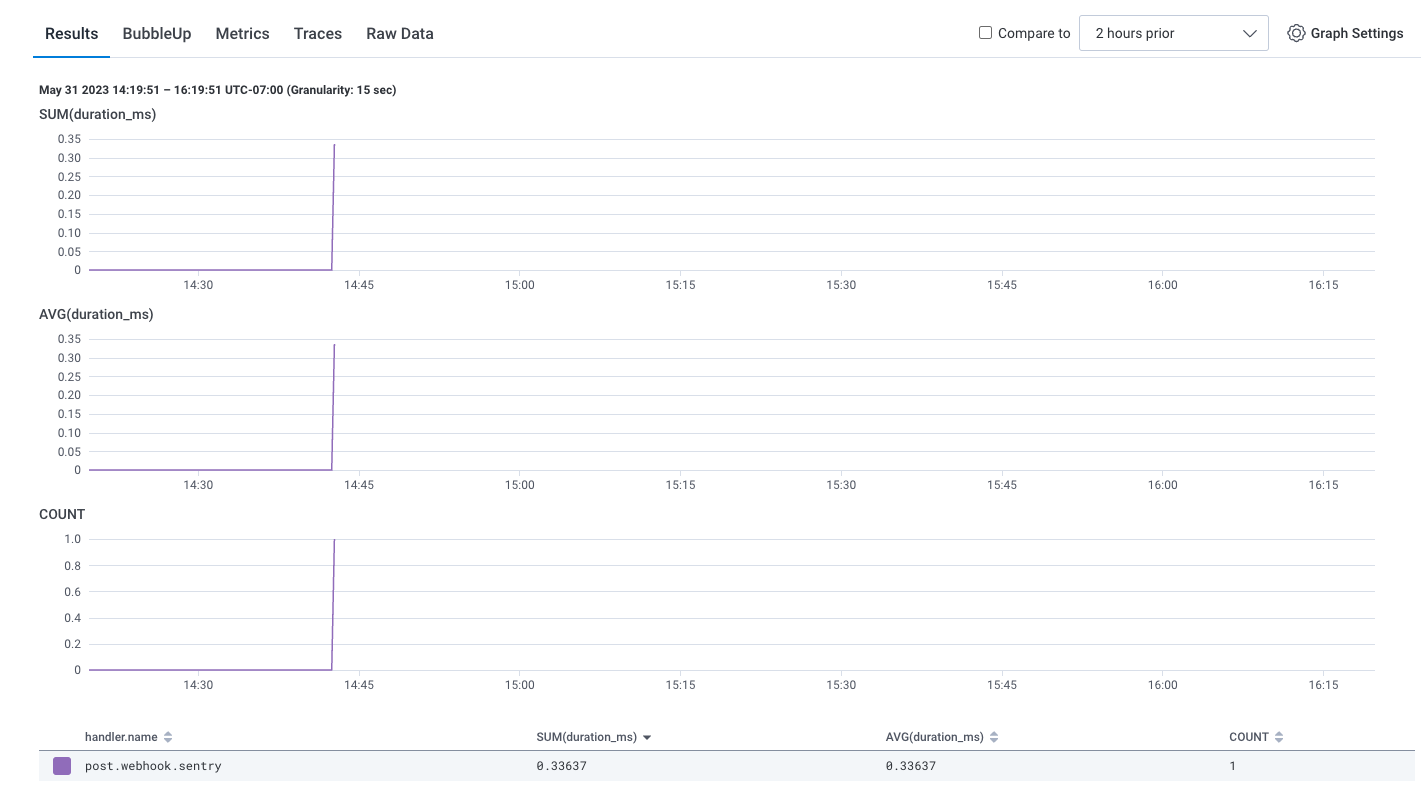This screenshot has width=1427, height=791.
Task: Click the gear icon beside Graph Settings label
Action: click(1297, 33)
